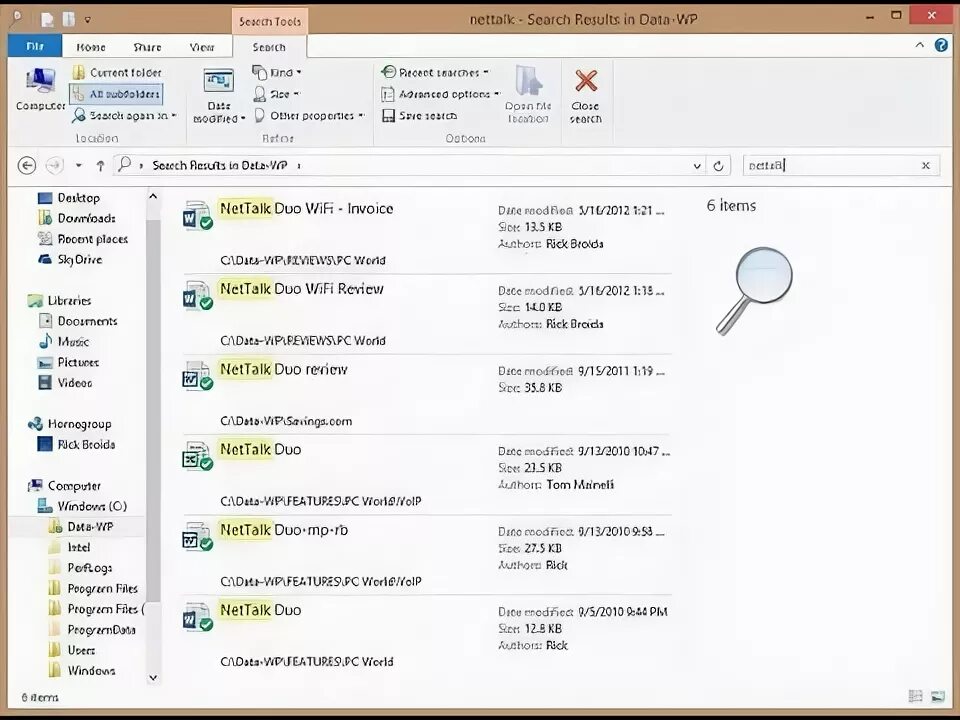Select NetTalk Duo WiFi - Invoice file icon
The image size is (960, 720).
198,215
